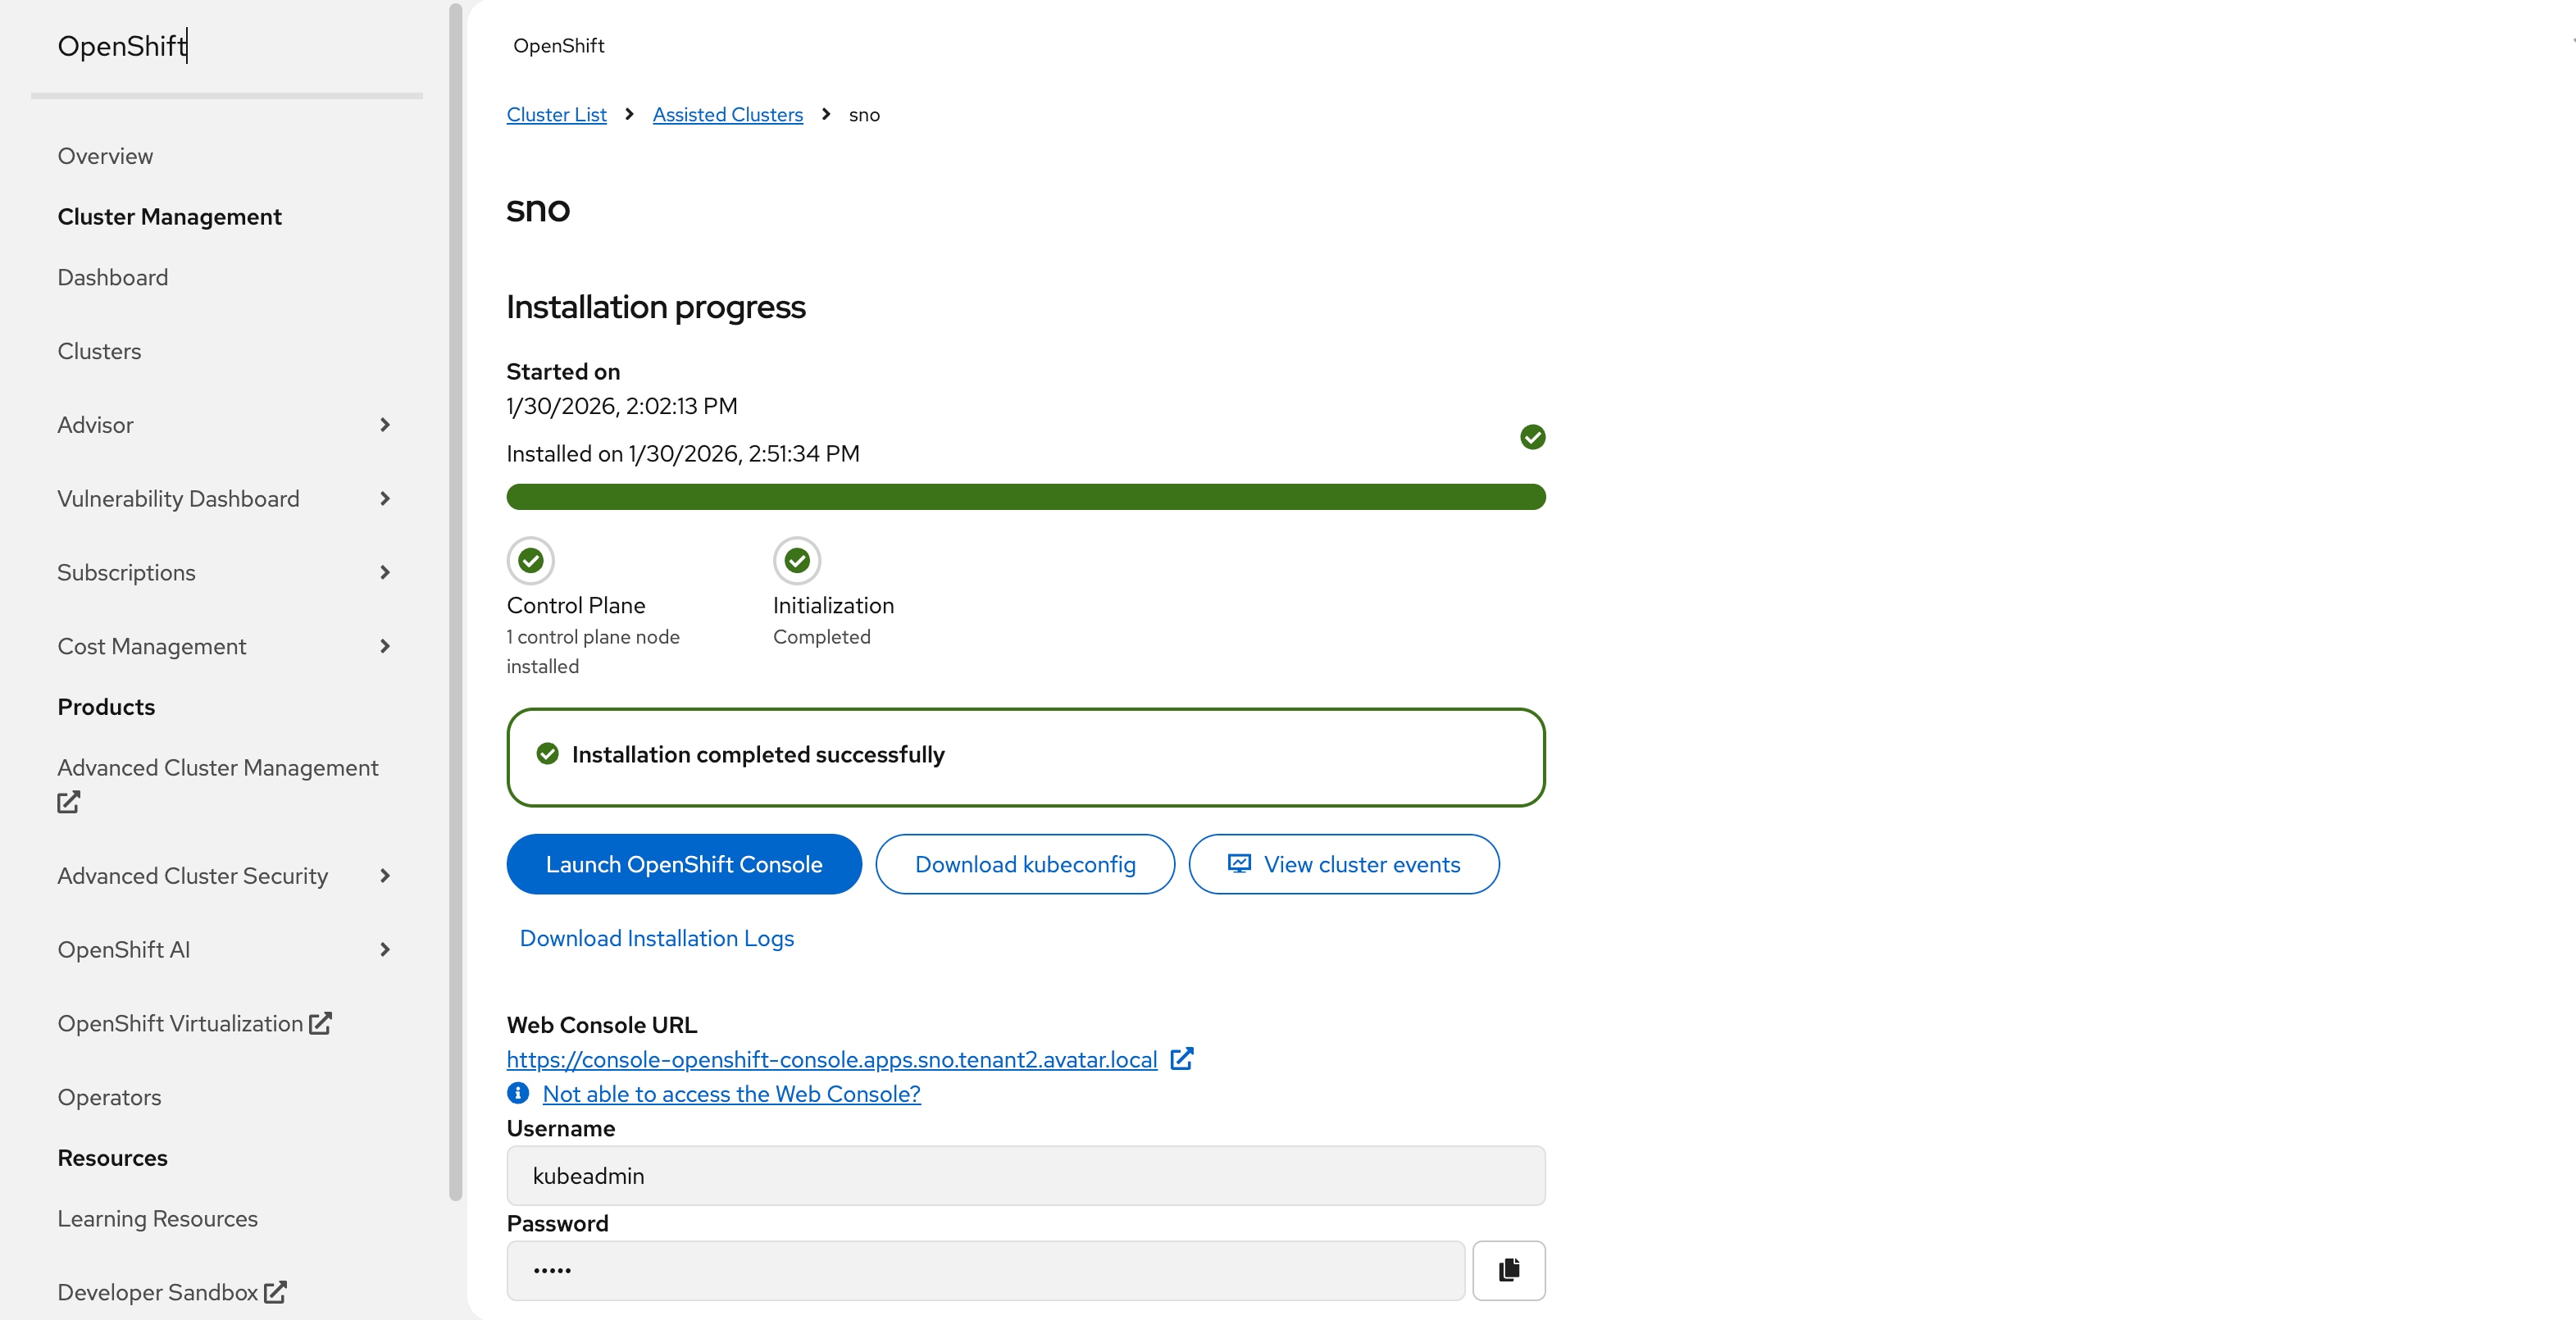
Task: Expand the Advanced Cluster Security chevron
Action: click(385, 876)
